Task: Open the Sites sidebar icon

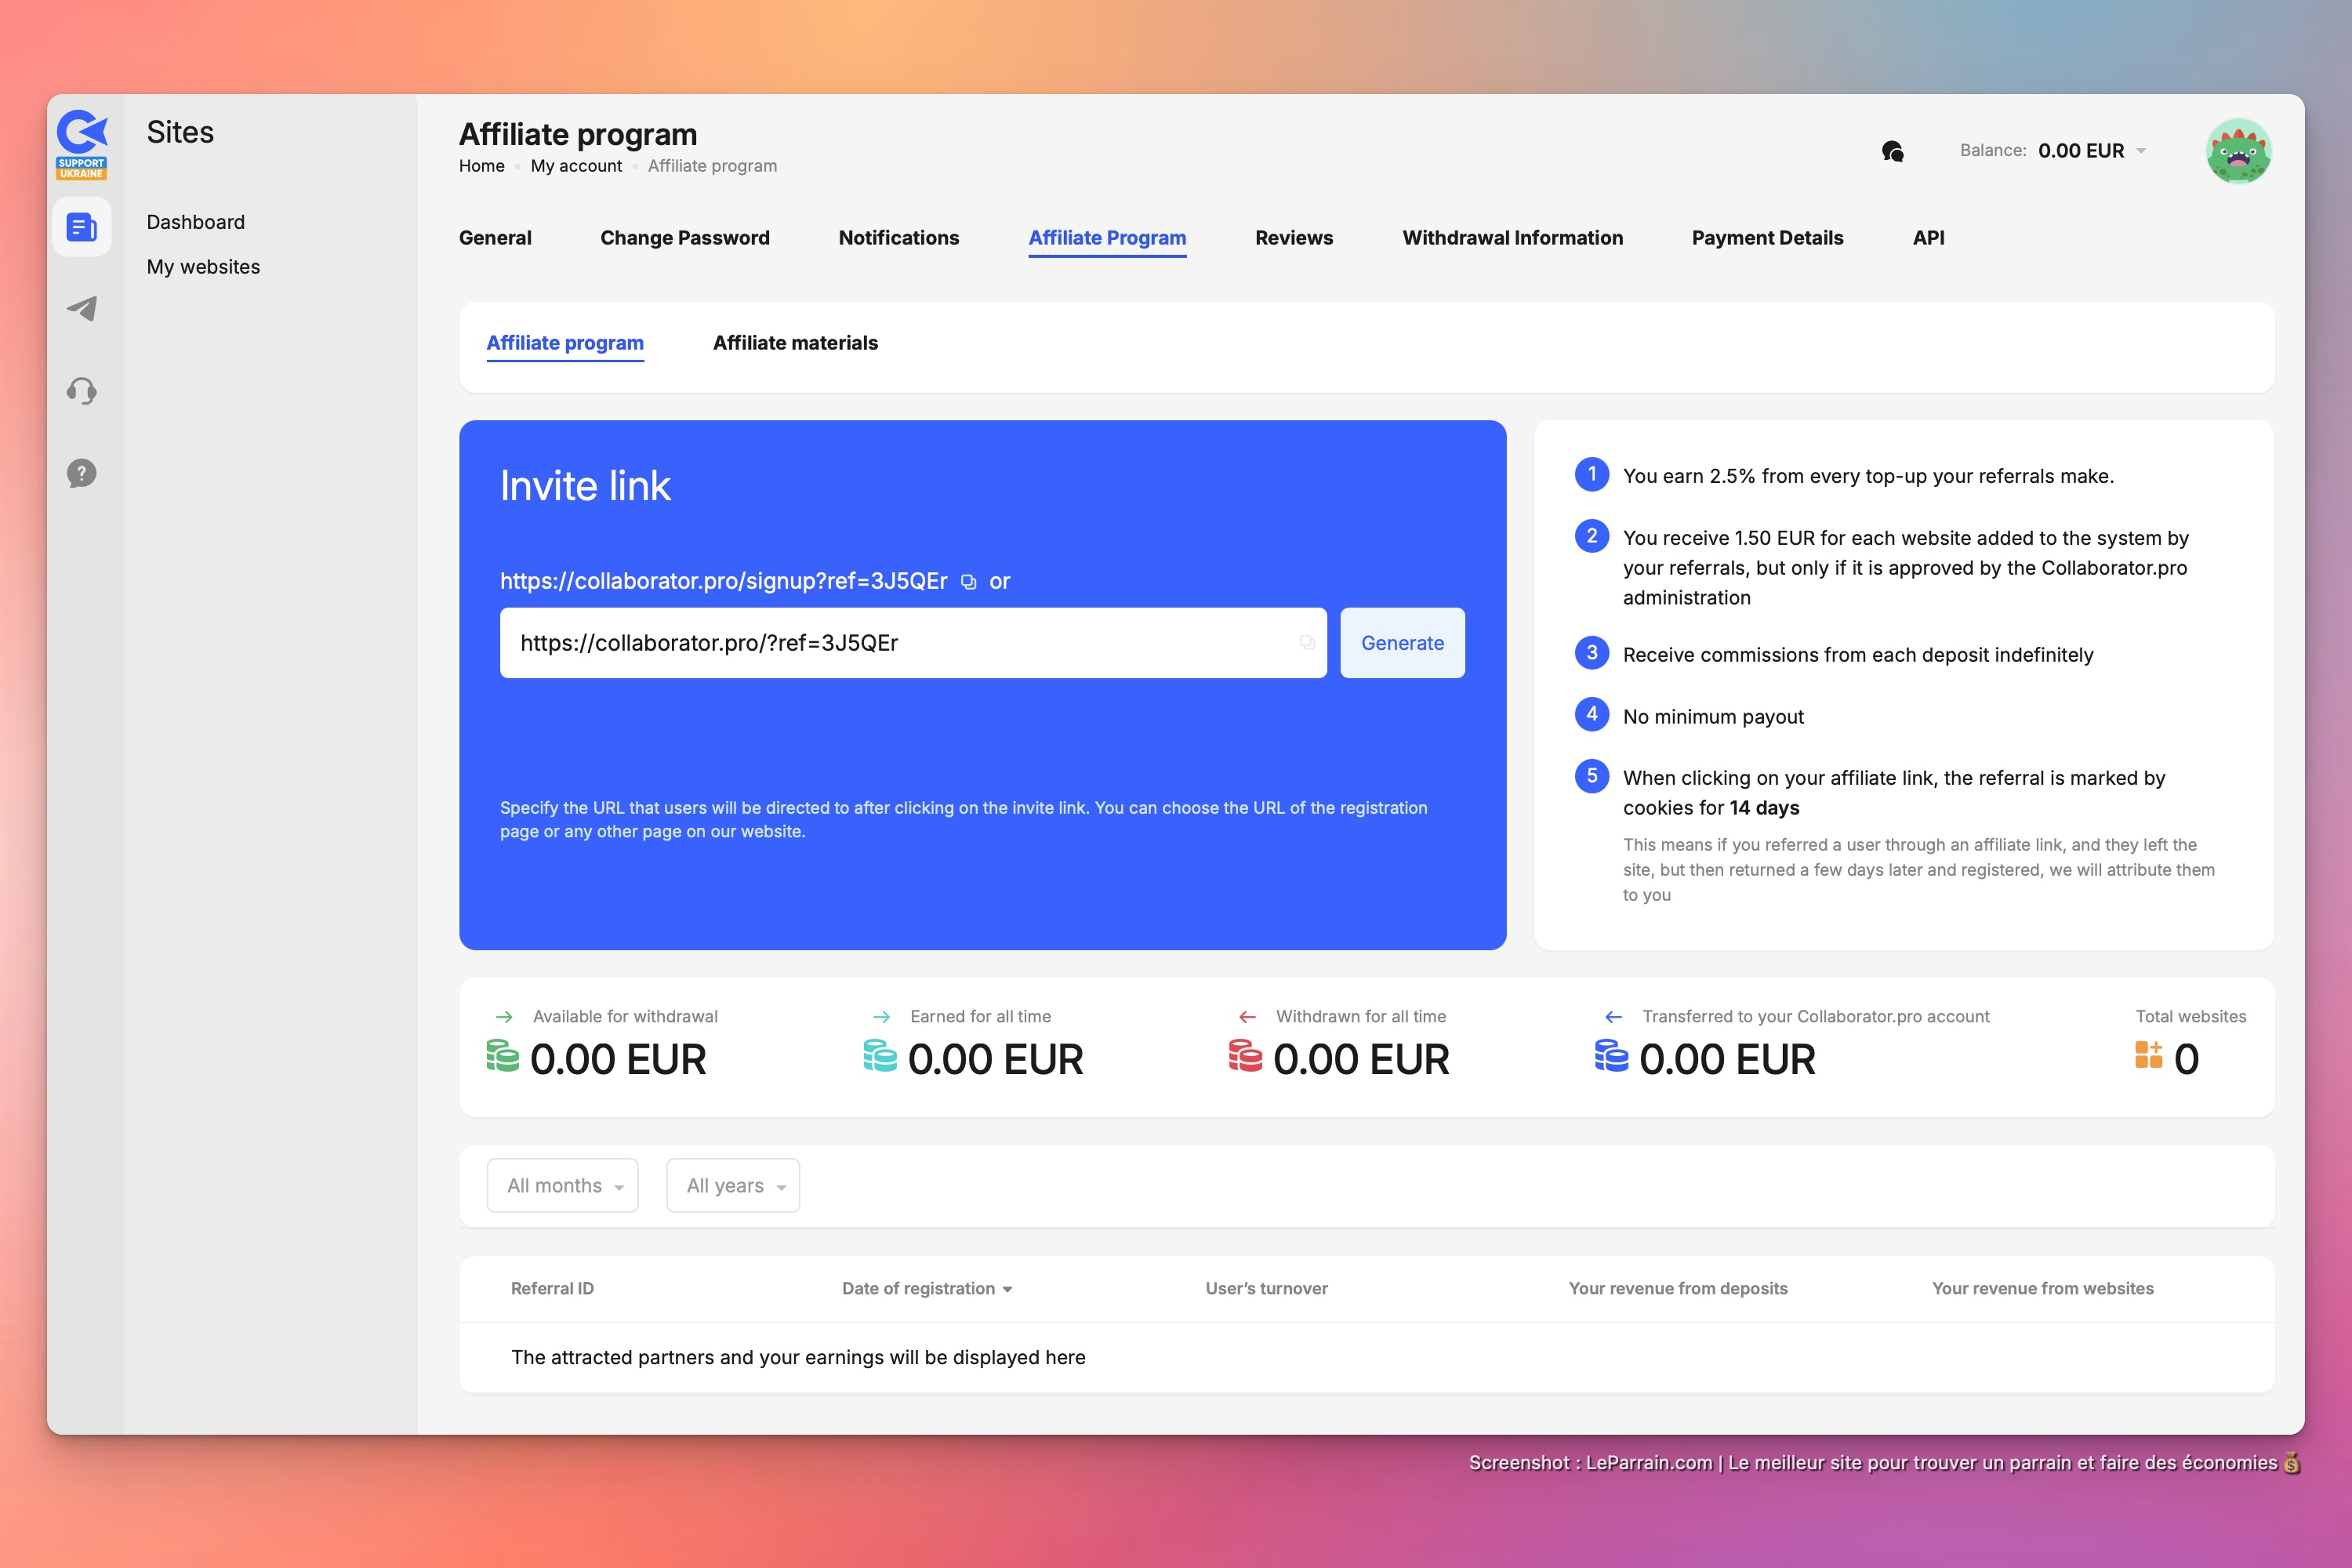Action: point(82,228)
